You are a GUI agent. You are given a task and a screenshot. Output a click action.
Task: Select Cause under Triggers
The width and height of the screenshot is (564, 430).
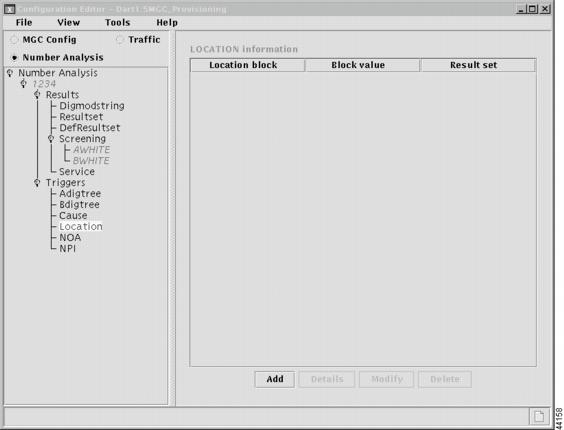click(73, 216)
